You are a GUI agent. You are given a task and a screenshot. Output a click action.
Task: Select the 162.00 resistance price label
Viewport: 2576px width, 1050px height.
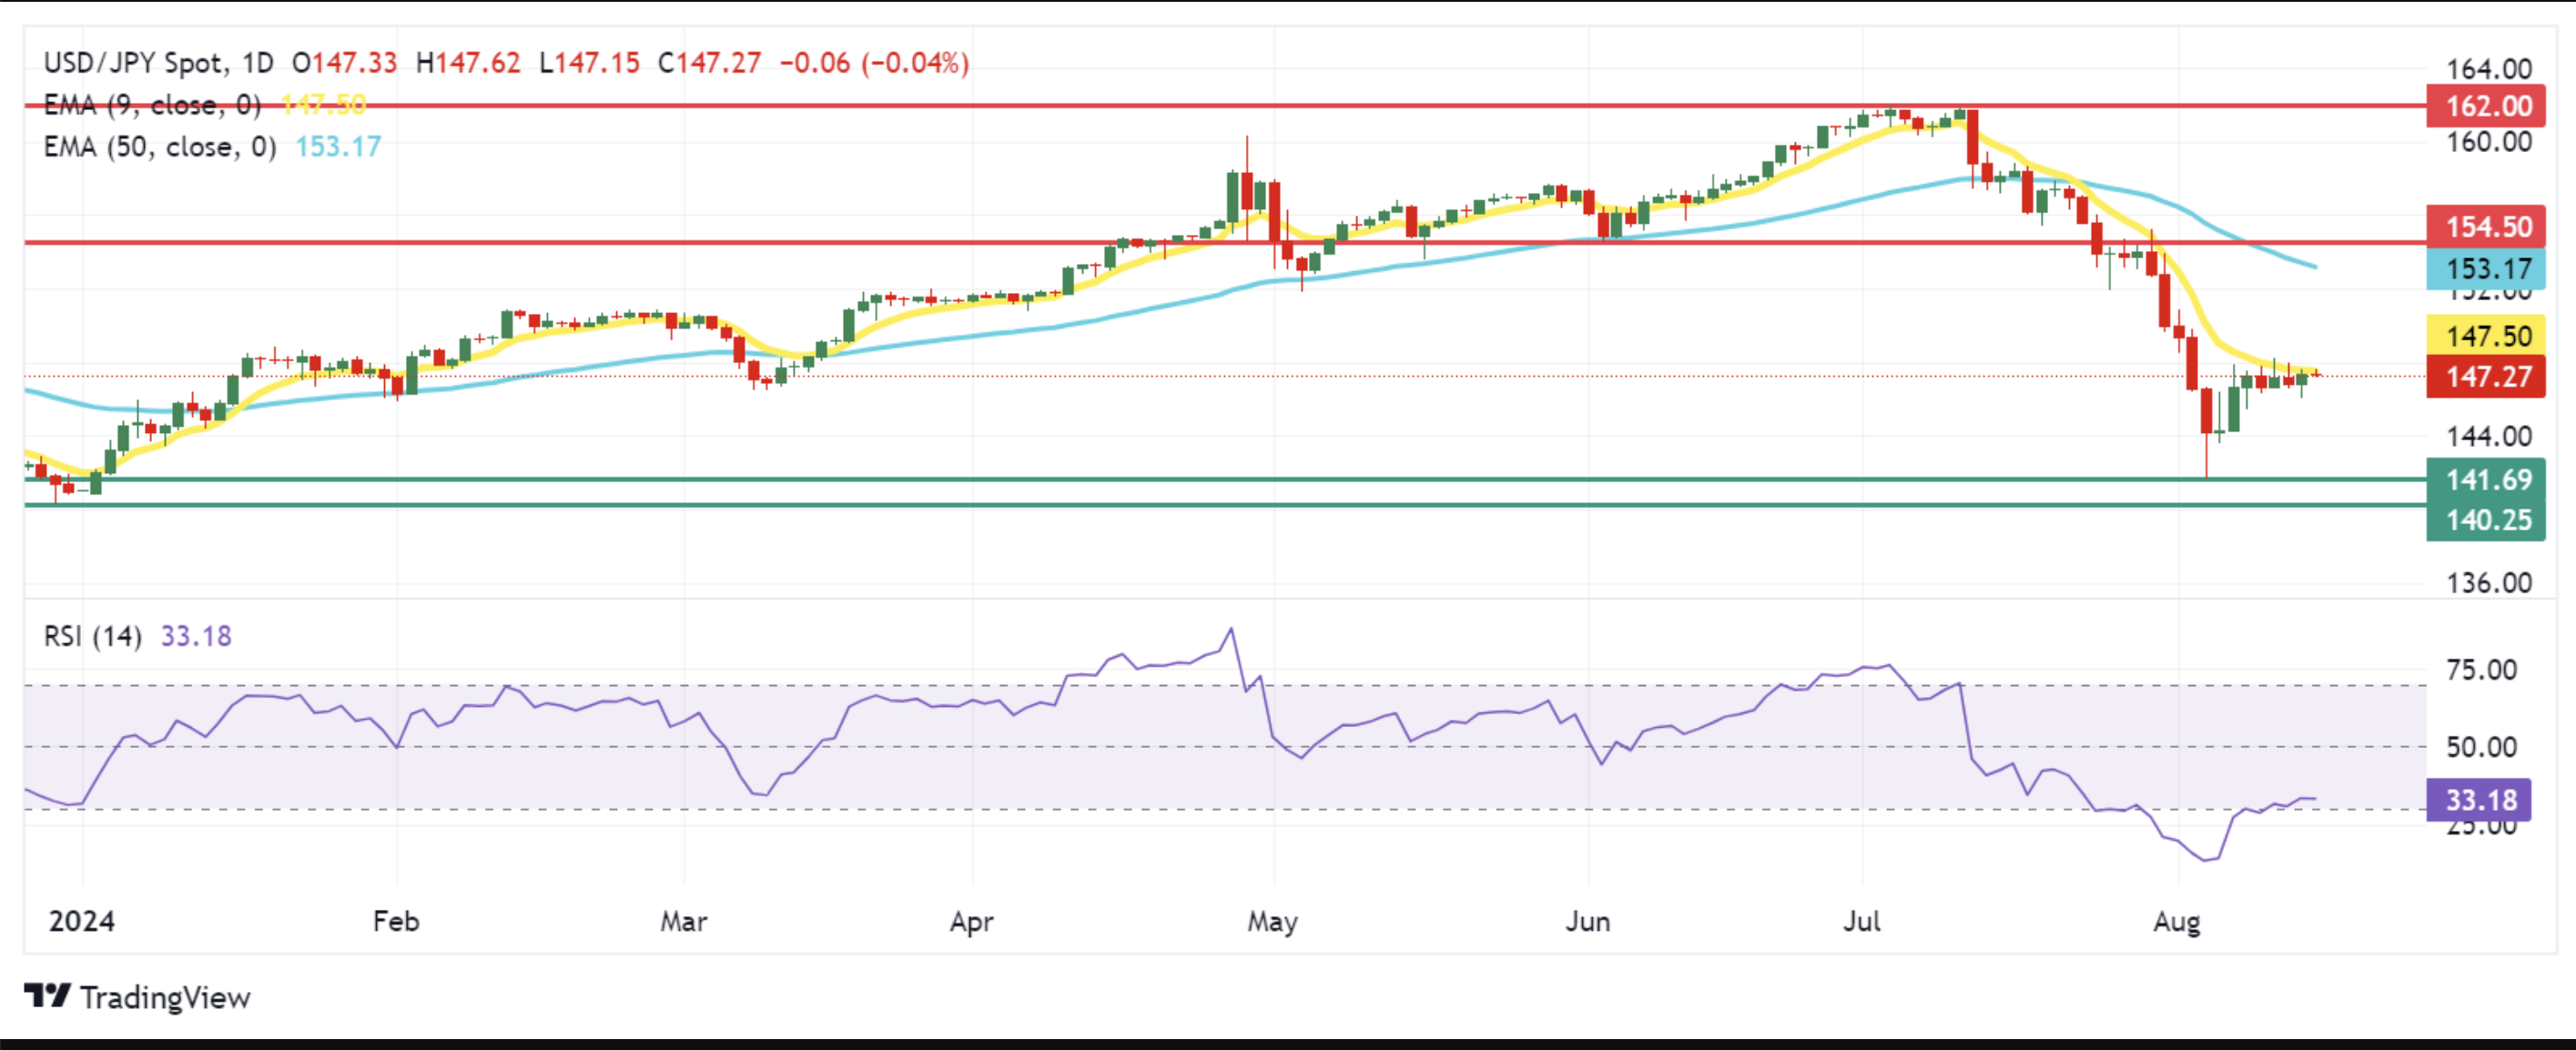coord(2486,106)
